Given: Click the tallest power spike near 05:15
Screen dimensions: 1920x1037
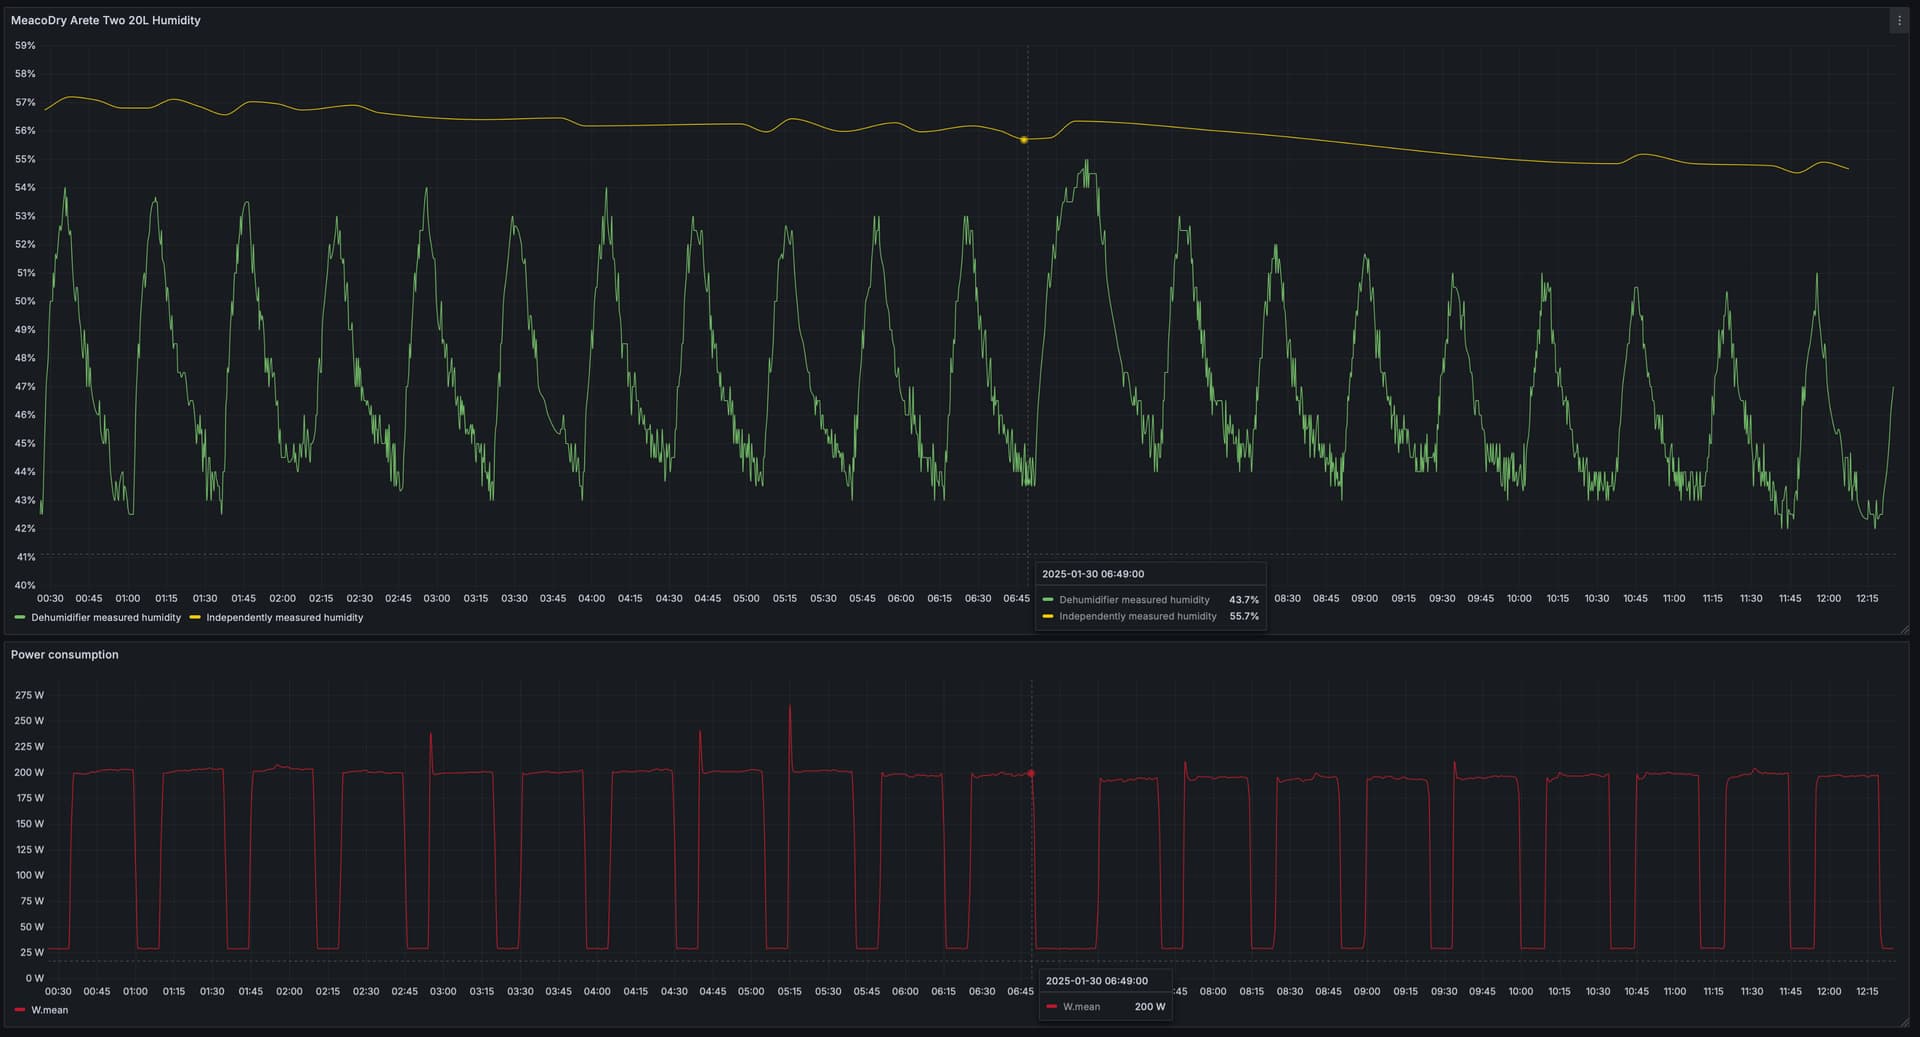Looking at the screenshot, I should point(790,708).
